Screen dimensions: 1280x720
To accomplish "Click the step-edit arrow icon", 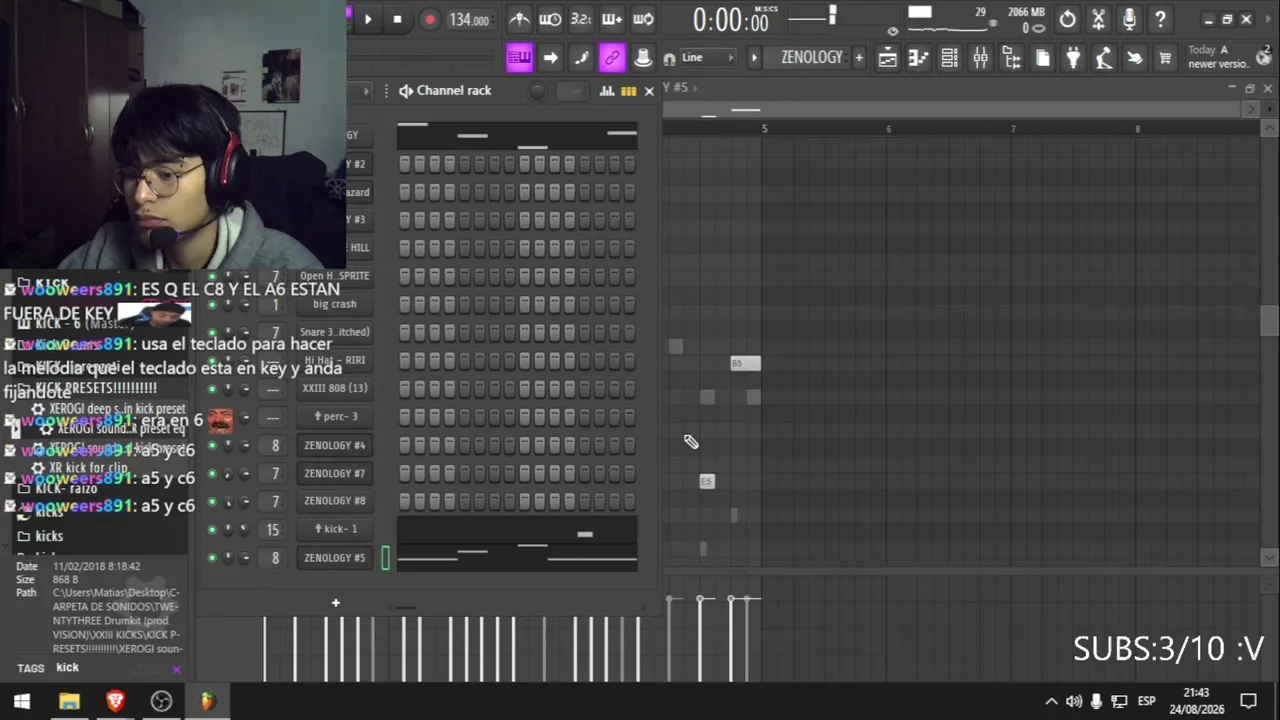I will click(550, 58).
